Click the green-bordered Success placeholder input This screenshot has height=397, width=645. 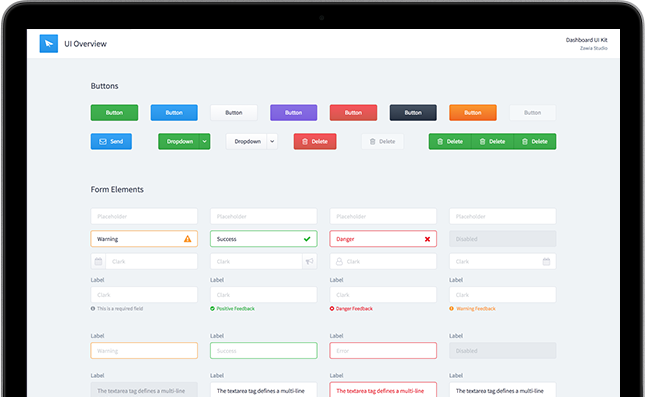click(264, 351)
